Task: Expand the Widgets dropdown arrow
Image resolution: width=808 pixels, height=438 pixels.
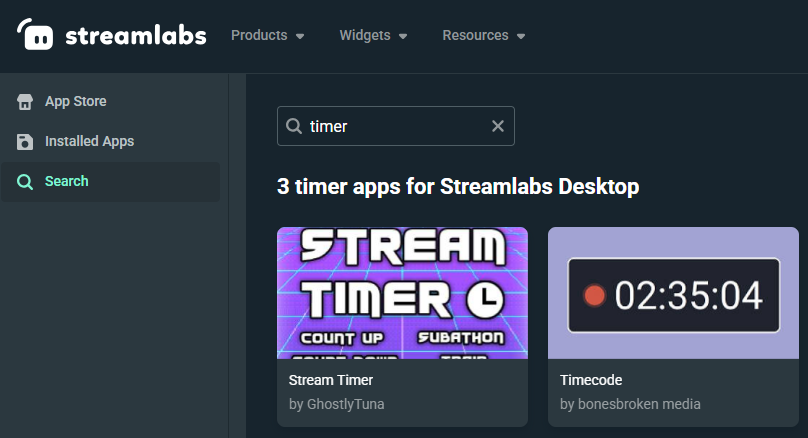Action: (x=403, y=37)
